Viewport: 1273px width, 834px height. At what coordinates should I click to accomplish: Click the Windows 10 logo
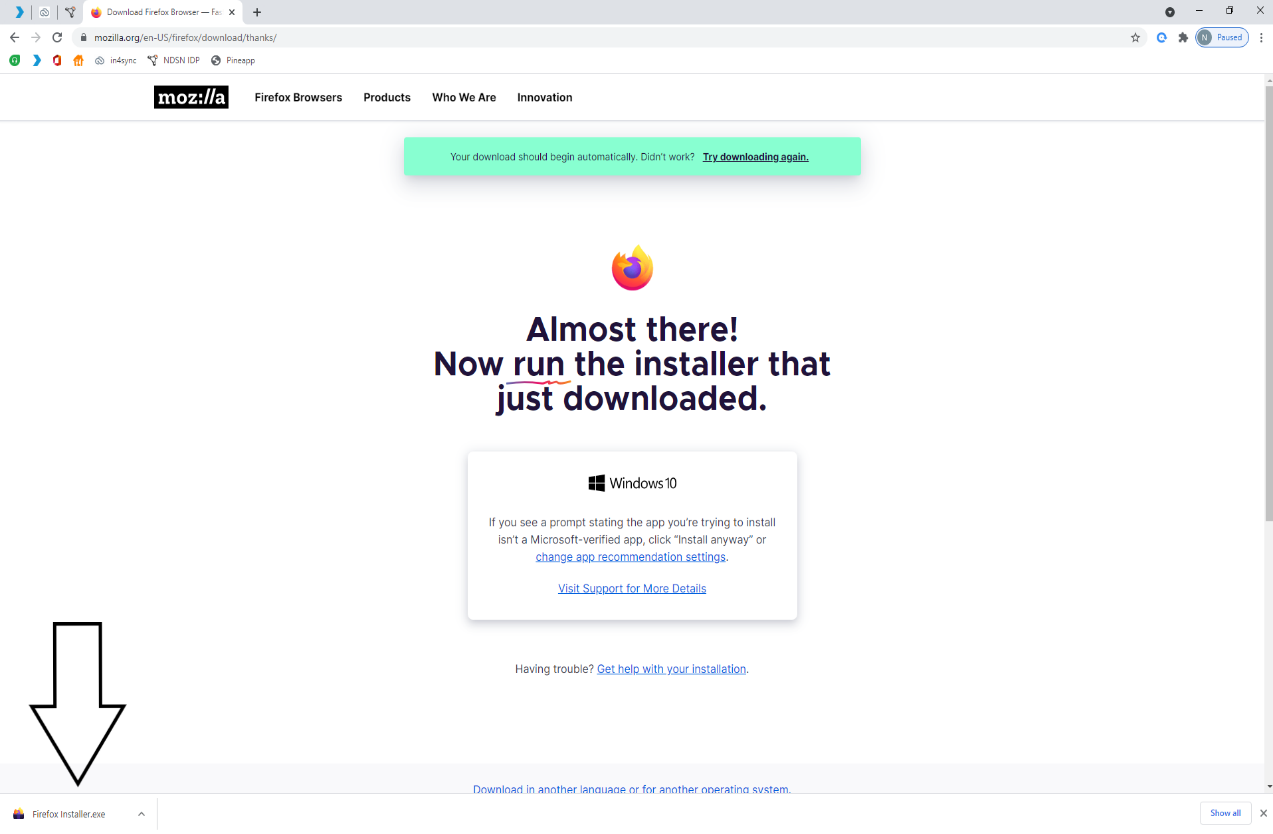pos(632,483)
